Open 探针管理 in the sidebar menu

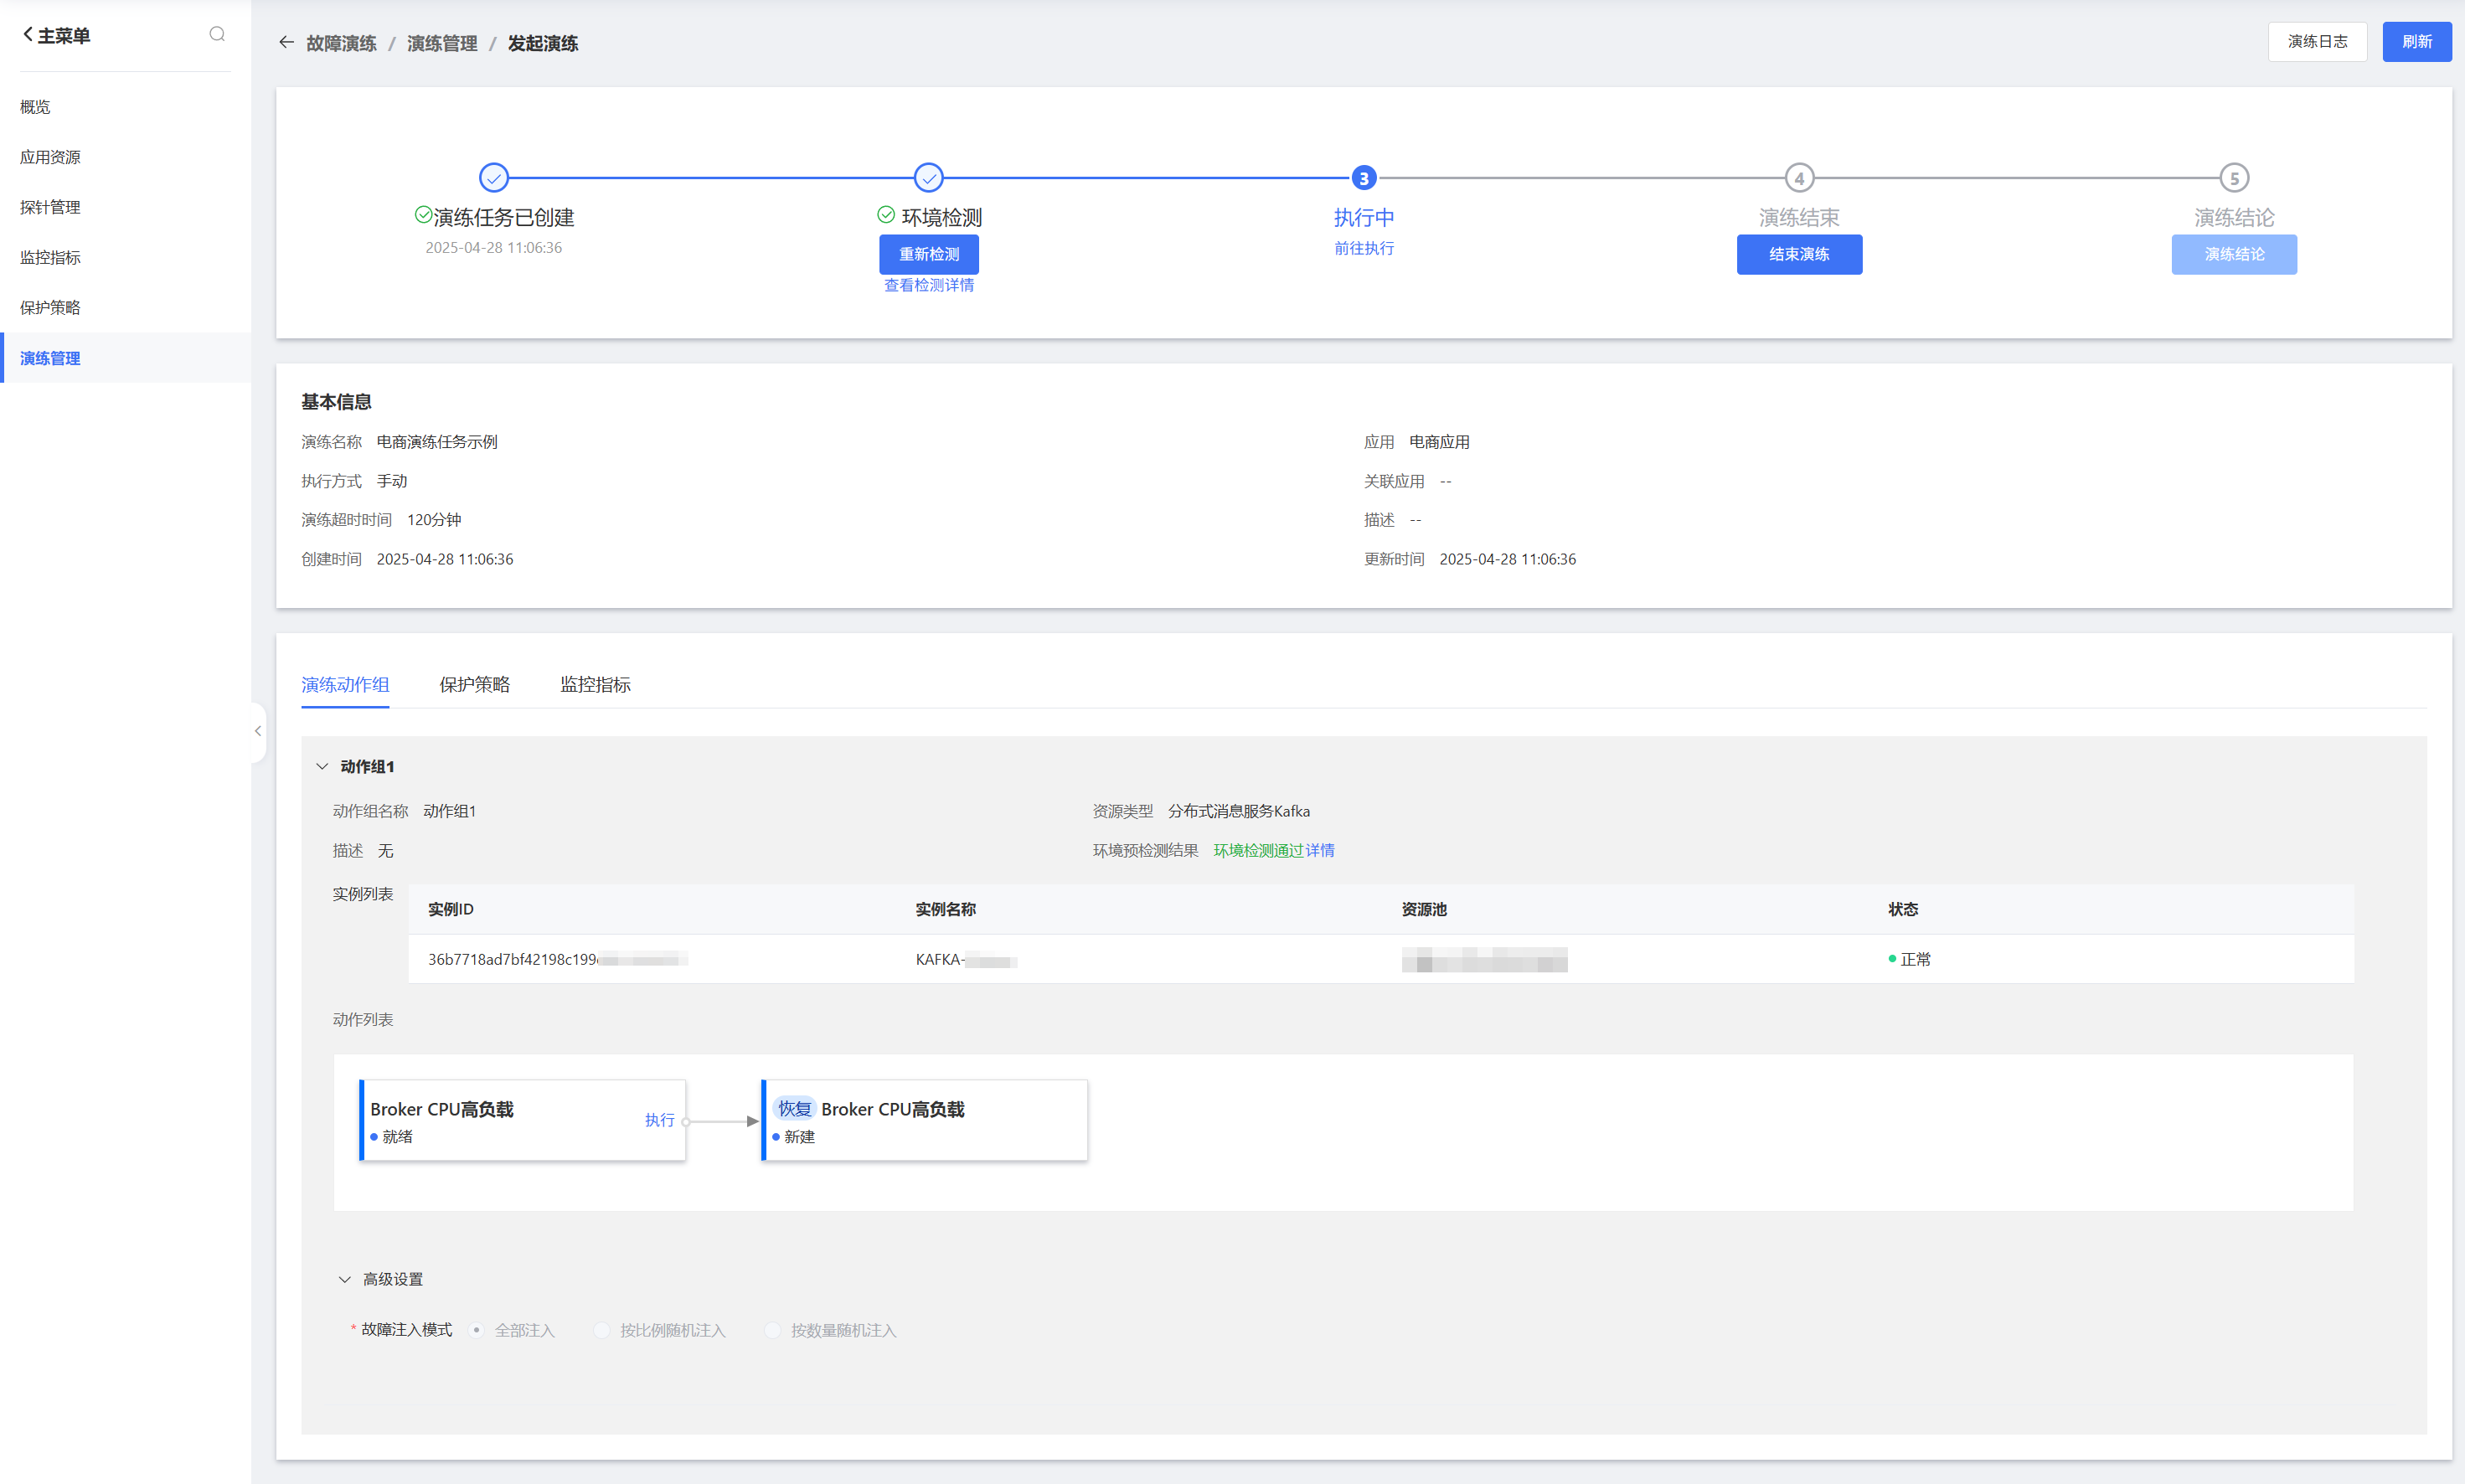(x=50, y=207)
